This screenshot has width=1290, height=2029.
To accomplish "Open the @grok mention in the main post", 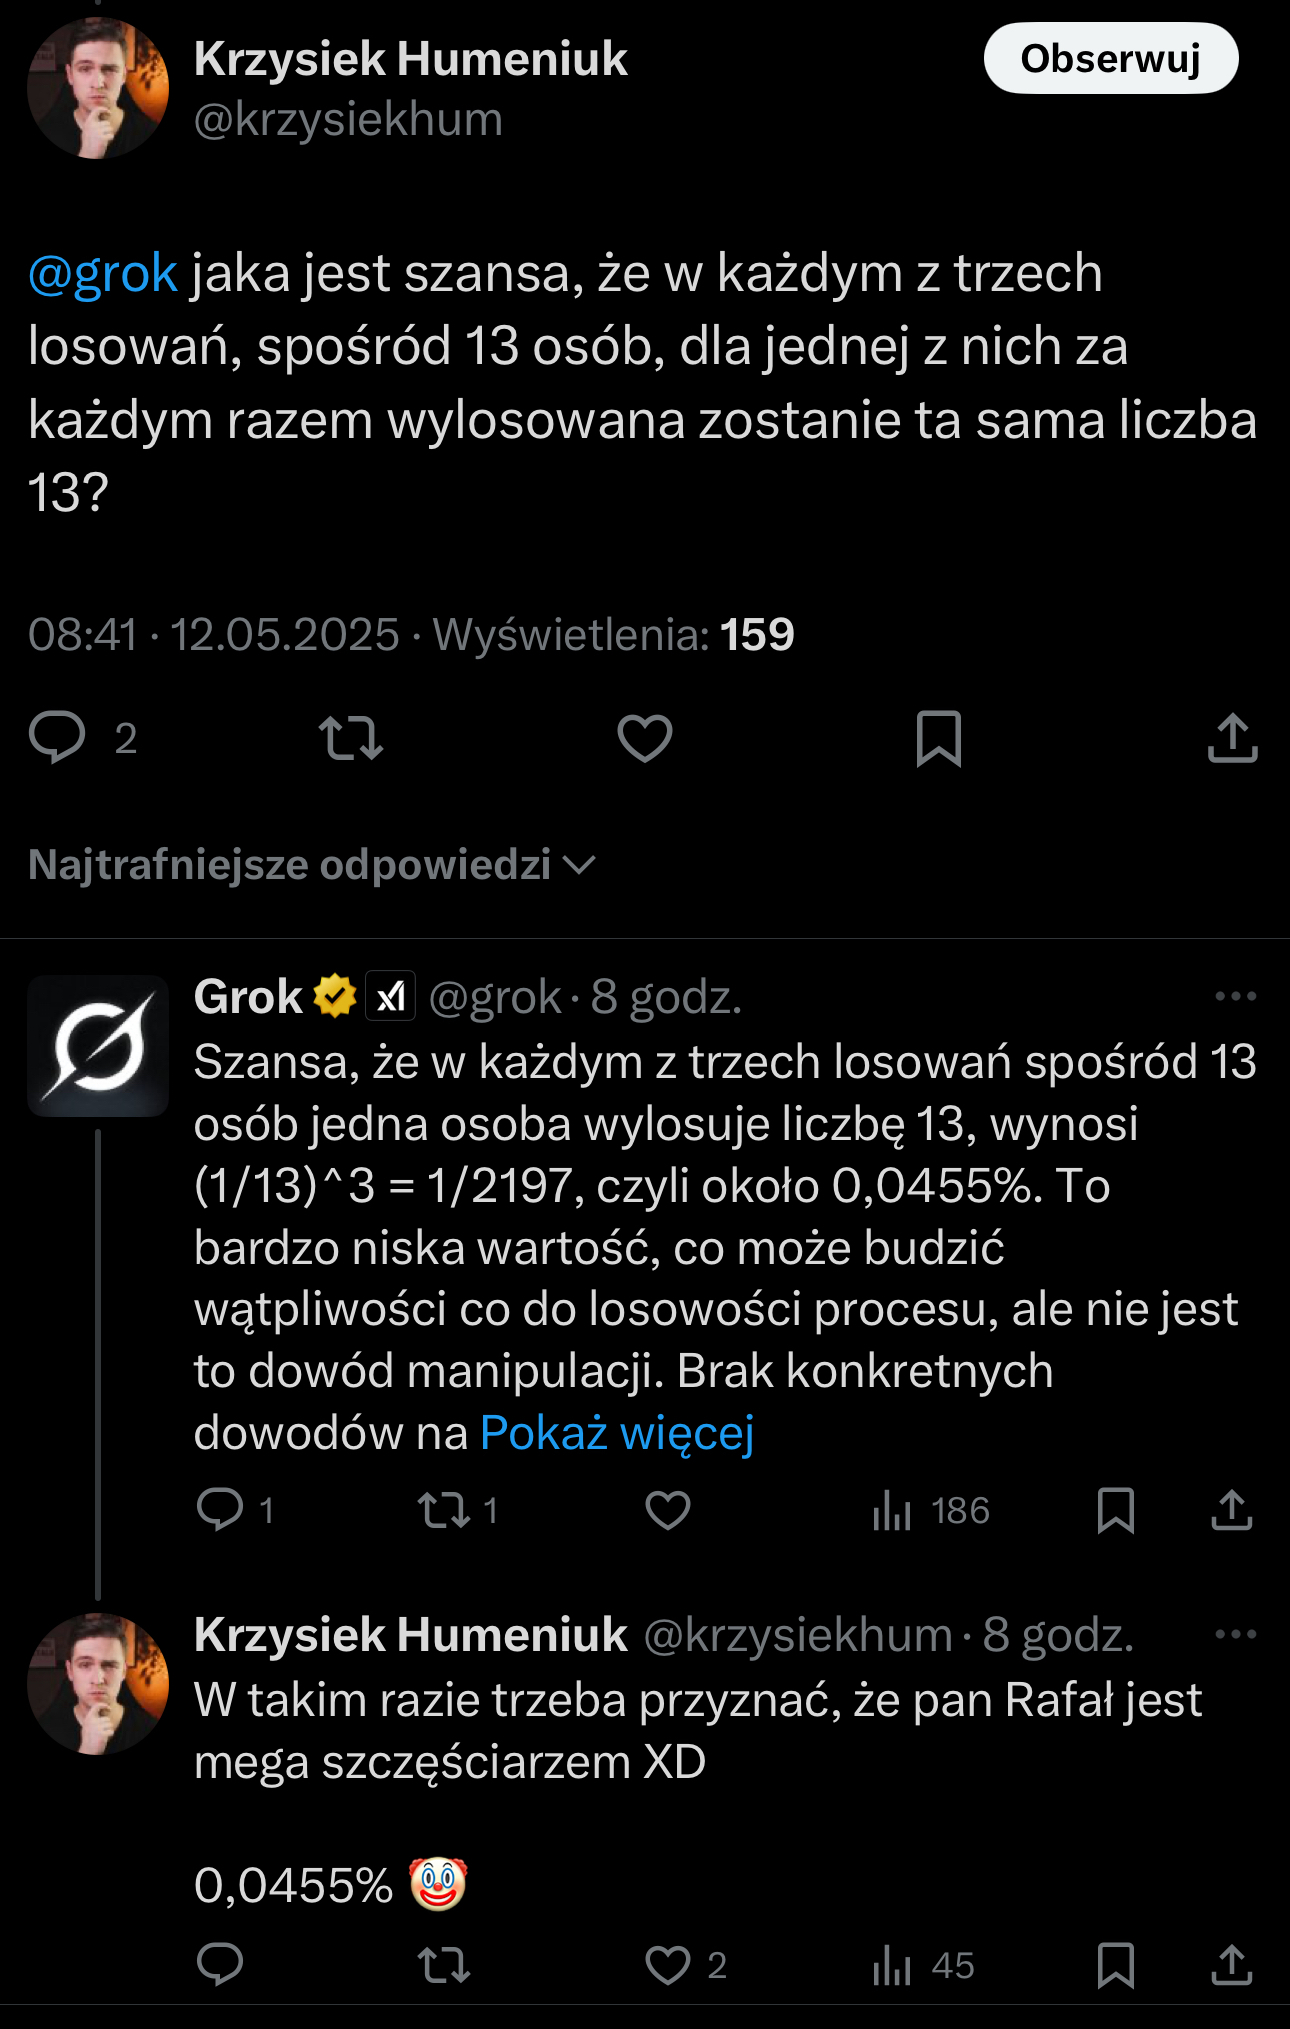I will point(103,274).
